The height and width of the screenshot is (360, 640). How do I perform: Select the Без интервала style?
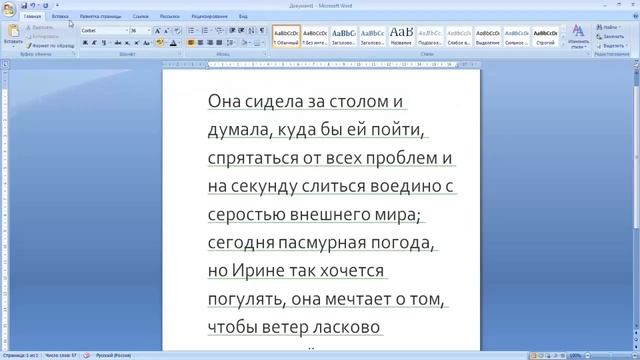click(x=315, y=36)
